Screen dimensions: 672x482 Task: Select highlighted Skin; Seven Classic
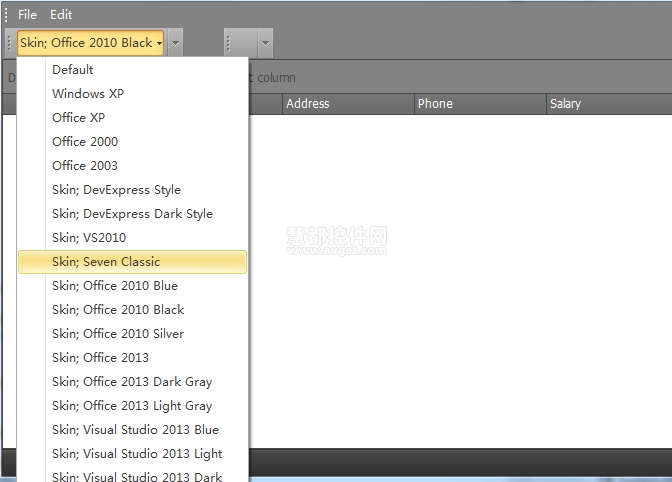pyautogui.click(x=132, y=262)
